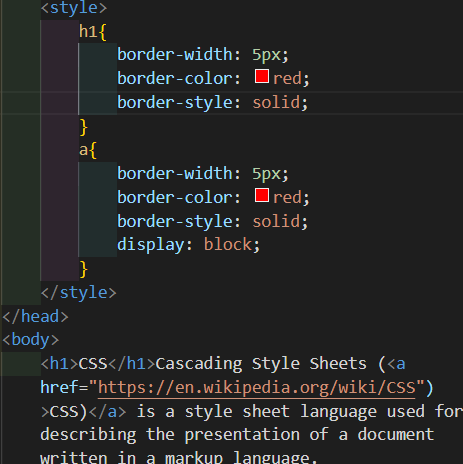Open the https://en.wikipedia.org/wiki/CSS link
The width and height of the screenshot is (463, 464).
(257, 388)
